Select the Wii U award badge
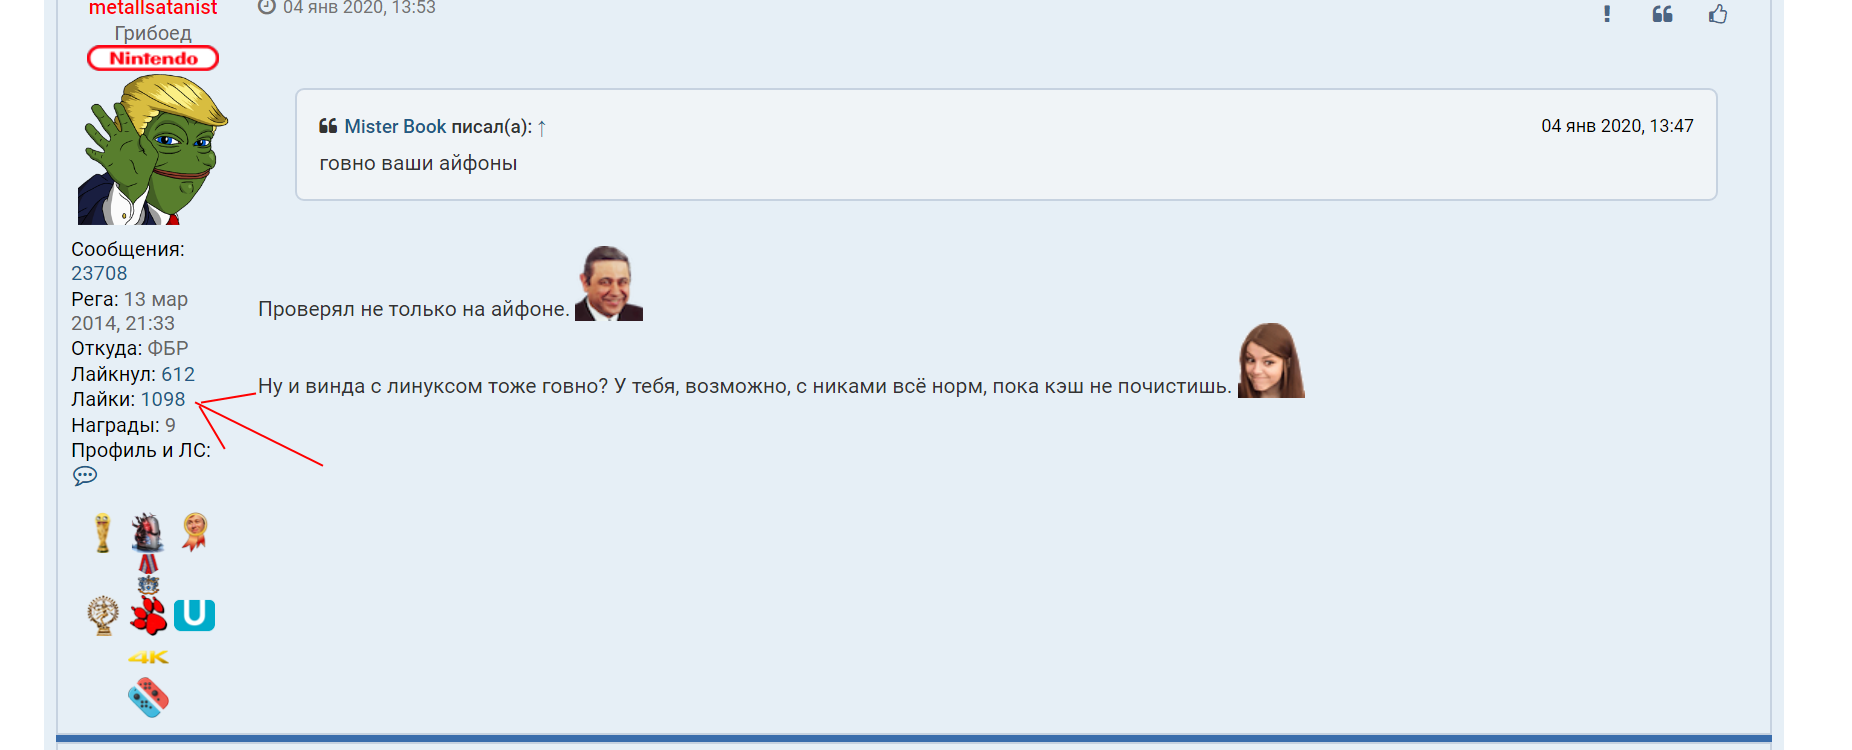The image size is (1852, 750). (194, 615)
